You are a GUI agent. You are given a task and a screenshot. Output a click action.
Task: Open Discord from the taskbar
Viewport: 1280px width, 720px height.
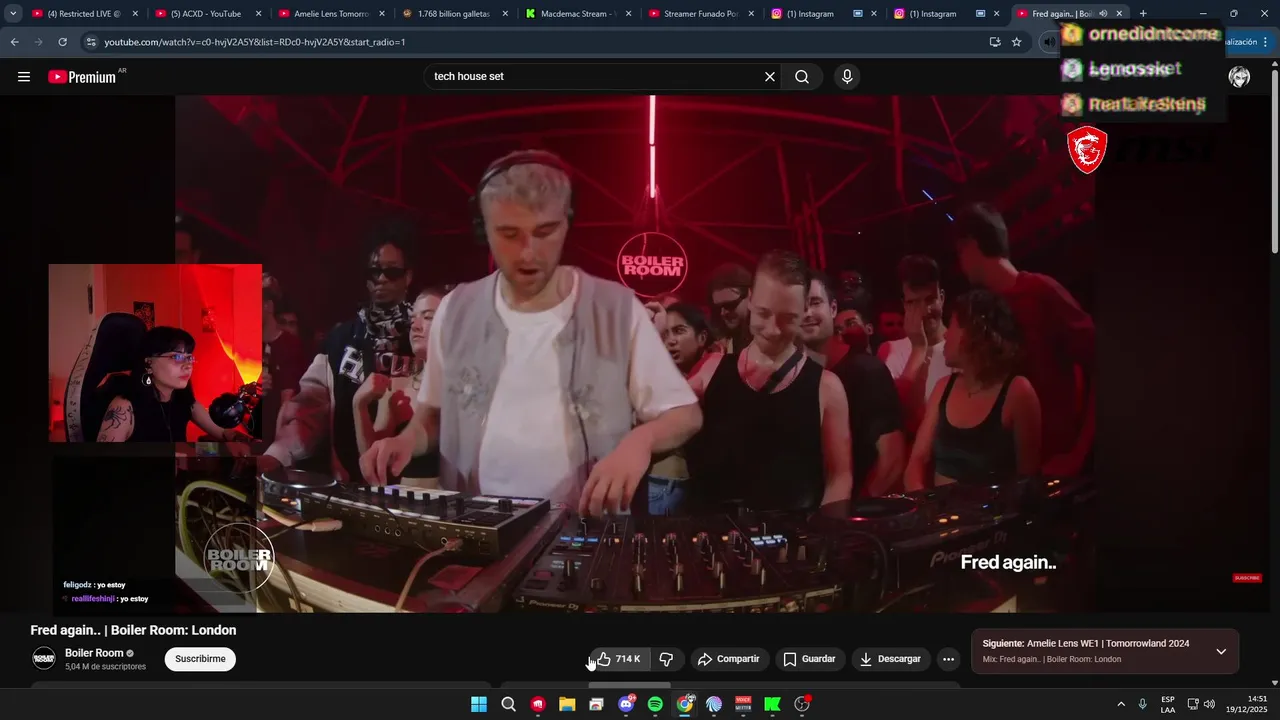pos(626,705)
